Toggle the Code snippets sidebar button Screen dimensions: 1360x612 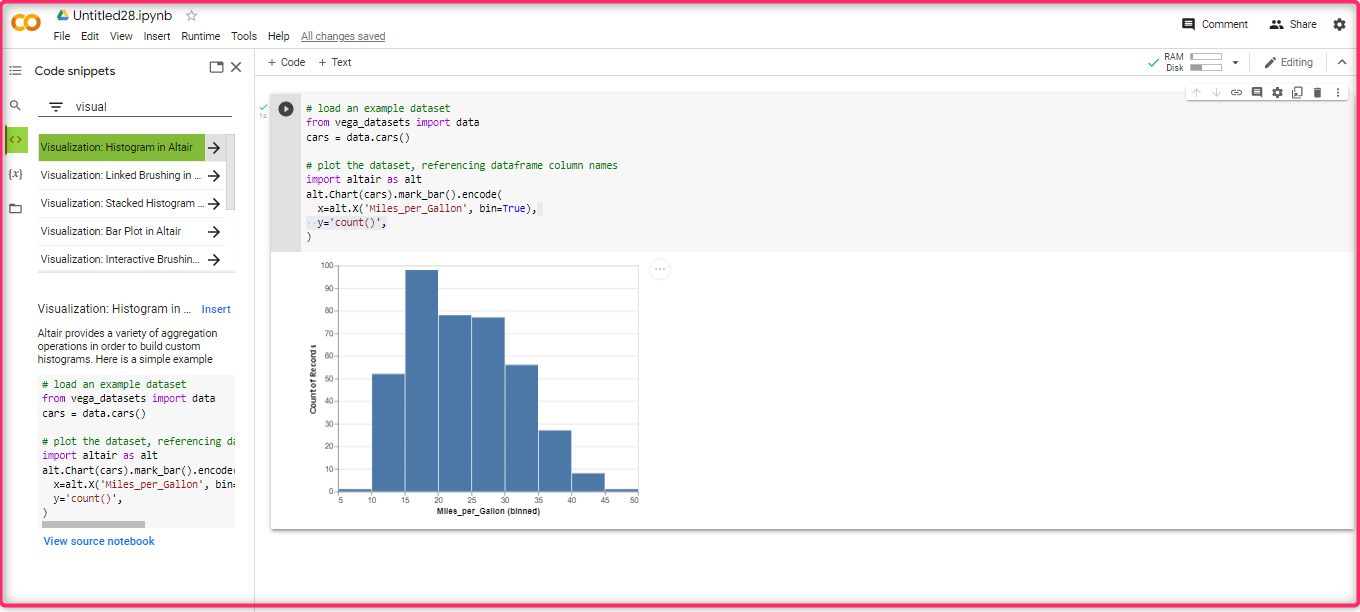point(16,139)
